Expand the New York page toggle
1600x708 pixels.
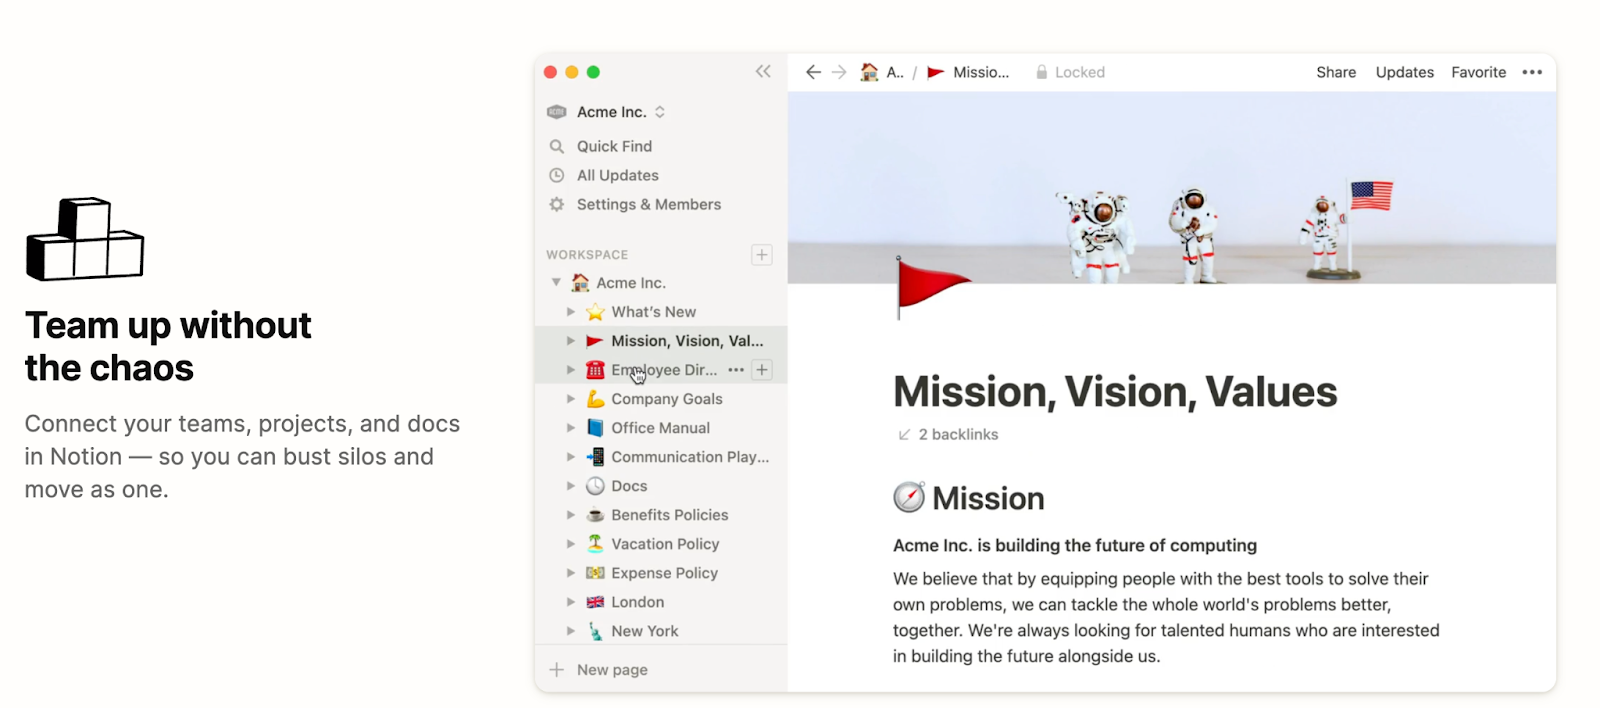pyautogui.click(x=571, y=631)
